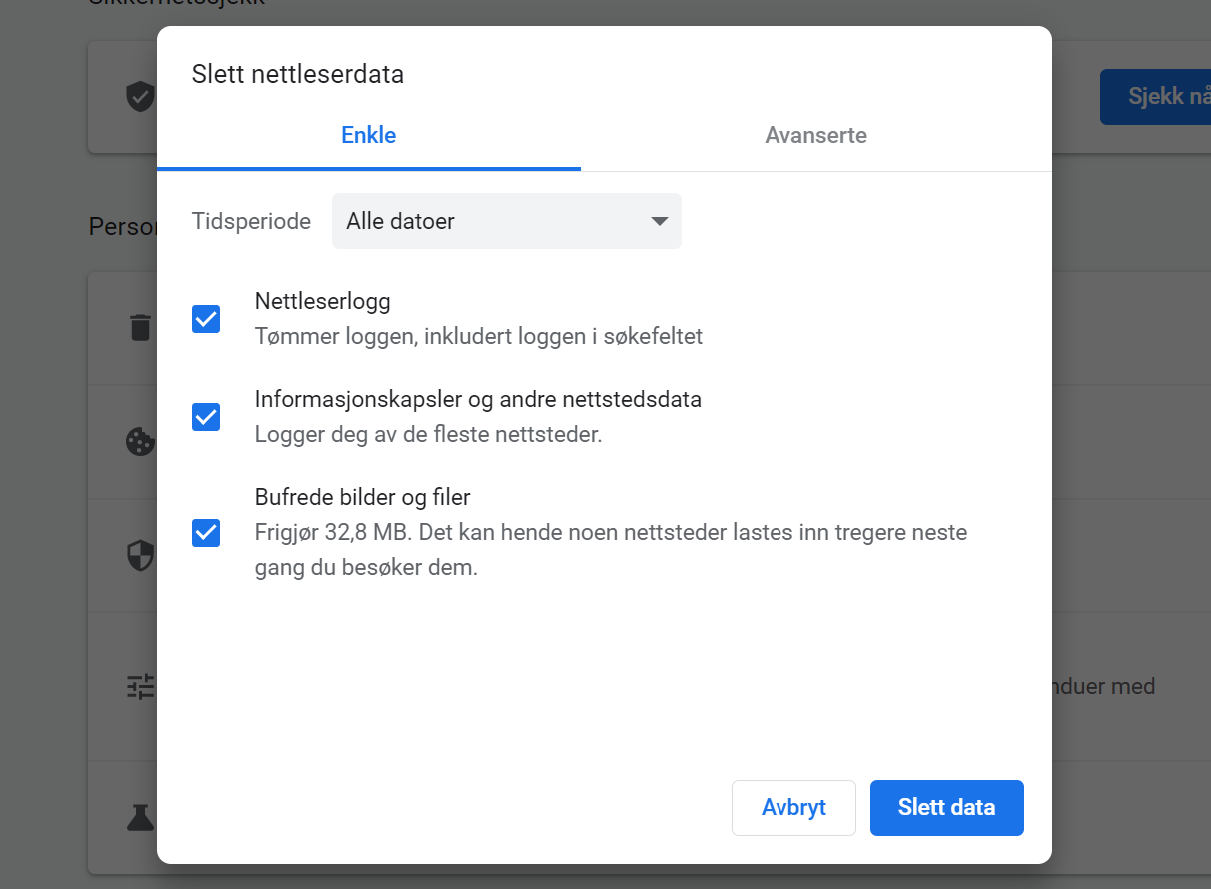Open the Tidsperiode dropdown showing Alle datoer
This screenshot has height=889, width=1211.
(x=507, y=221)
